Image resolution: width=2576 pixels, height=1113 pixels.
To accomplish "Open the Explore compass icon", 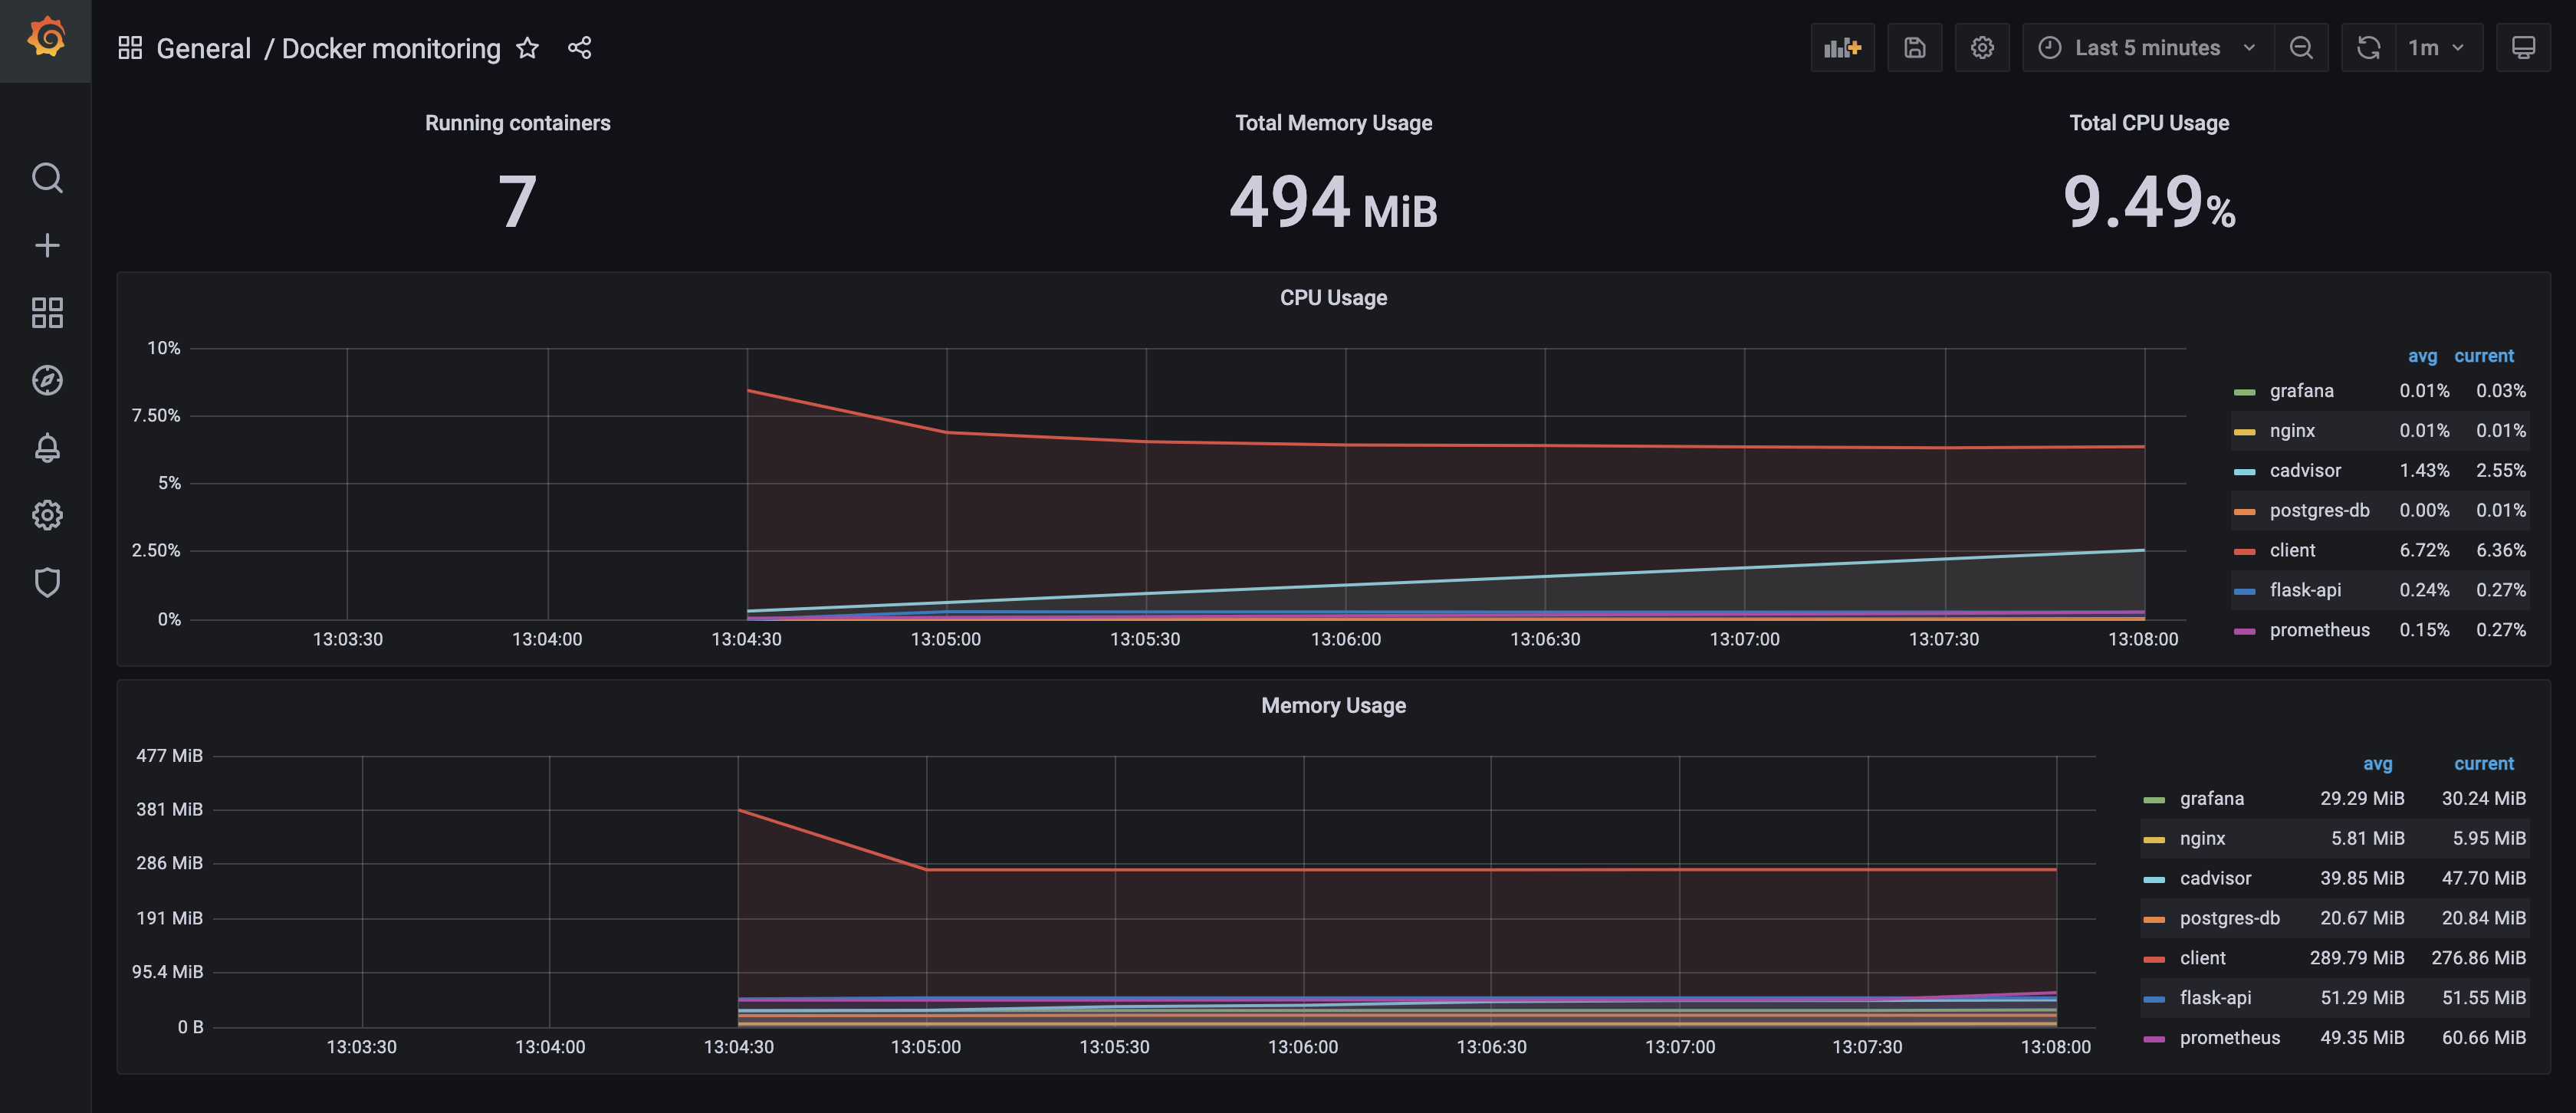I will (x=47, y=380).
